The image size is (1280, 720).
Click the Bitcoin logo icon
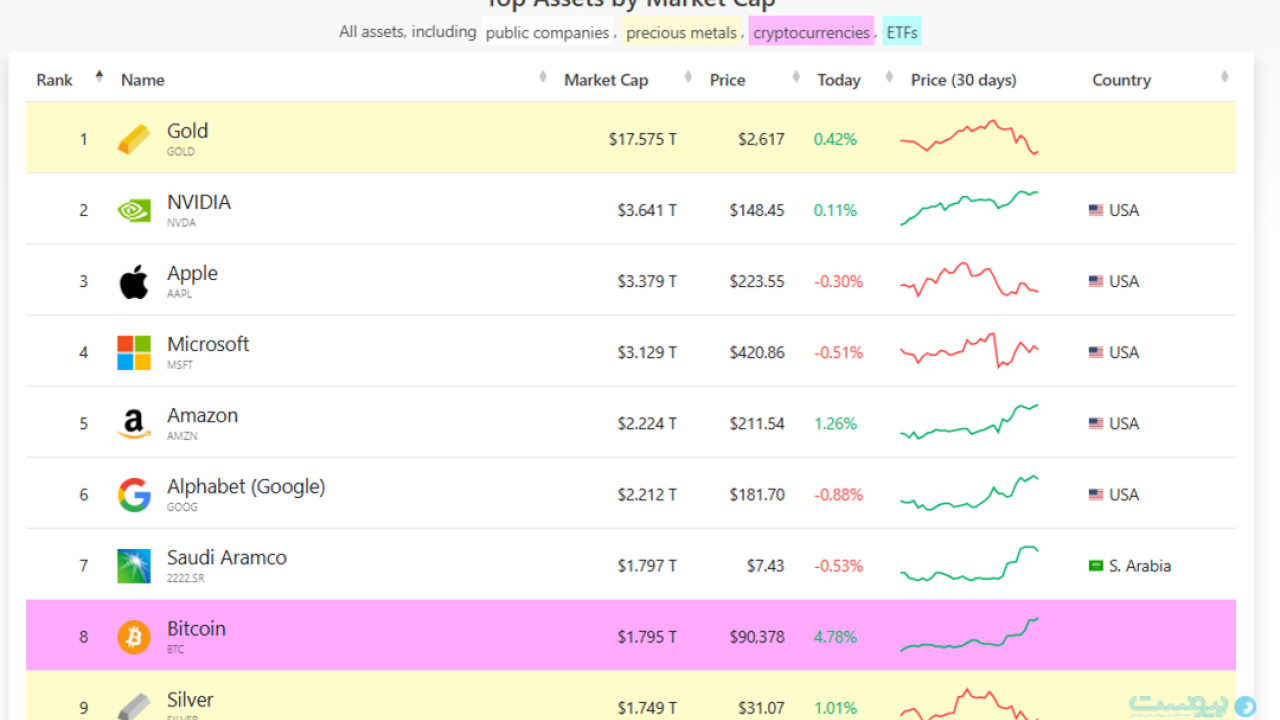coord(134,637)
